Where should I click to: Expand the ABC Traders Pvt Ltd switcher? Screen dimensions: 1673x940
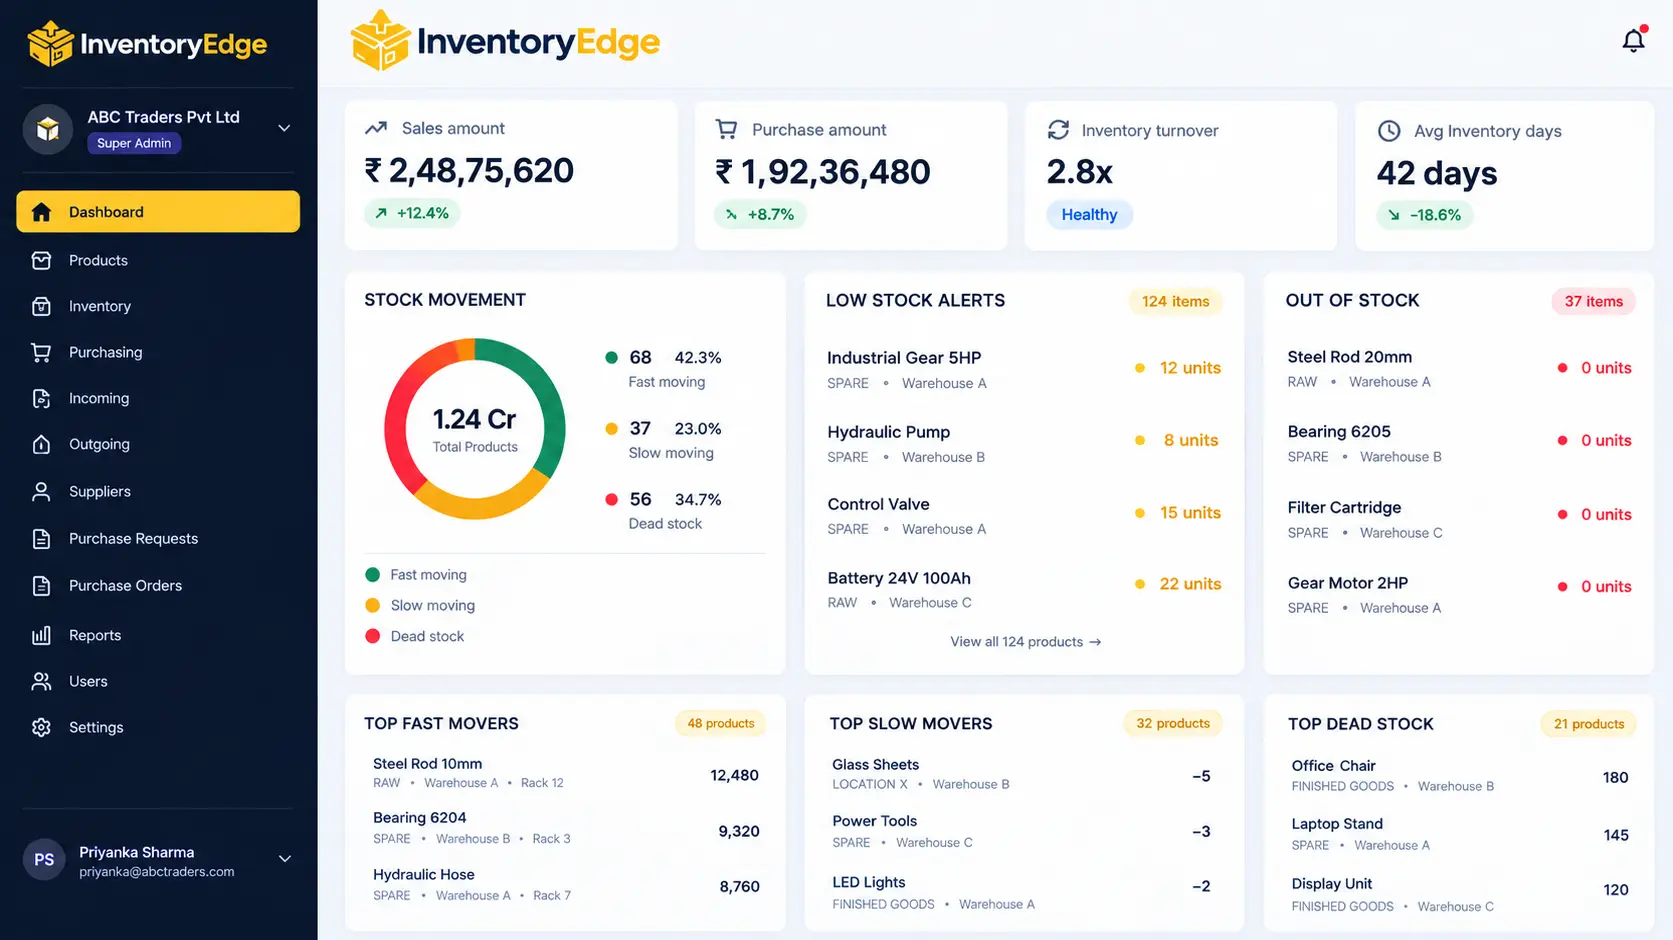click(x=284, y=128)
